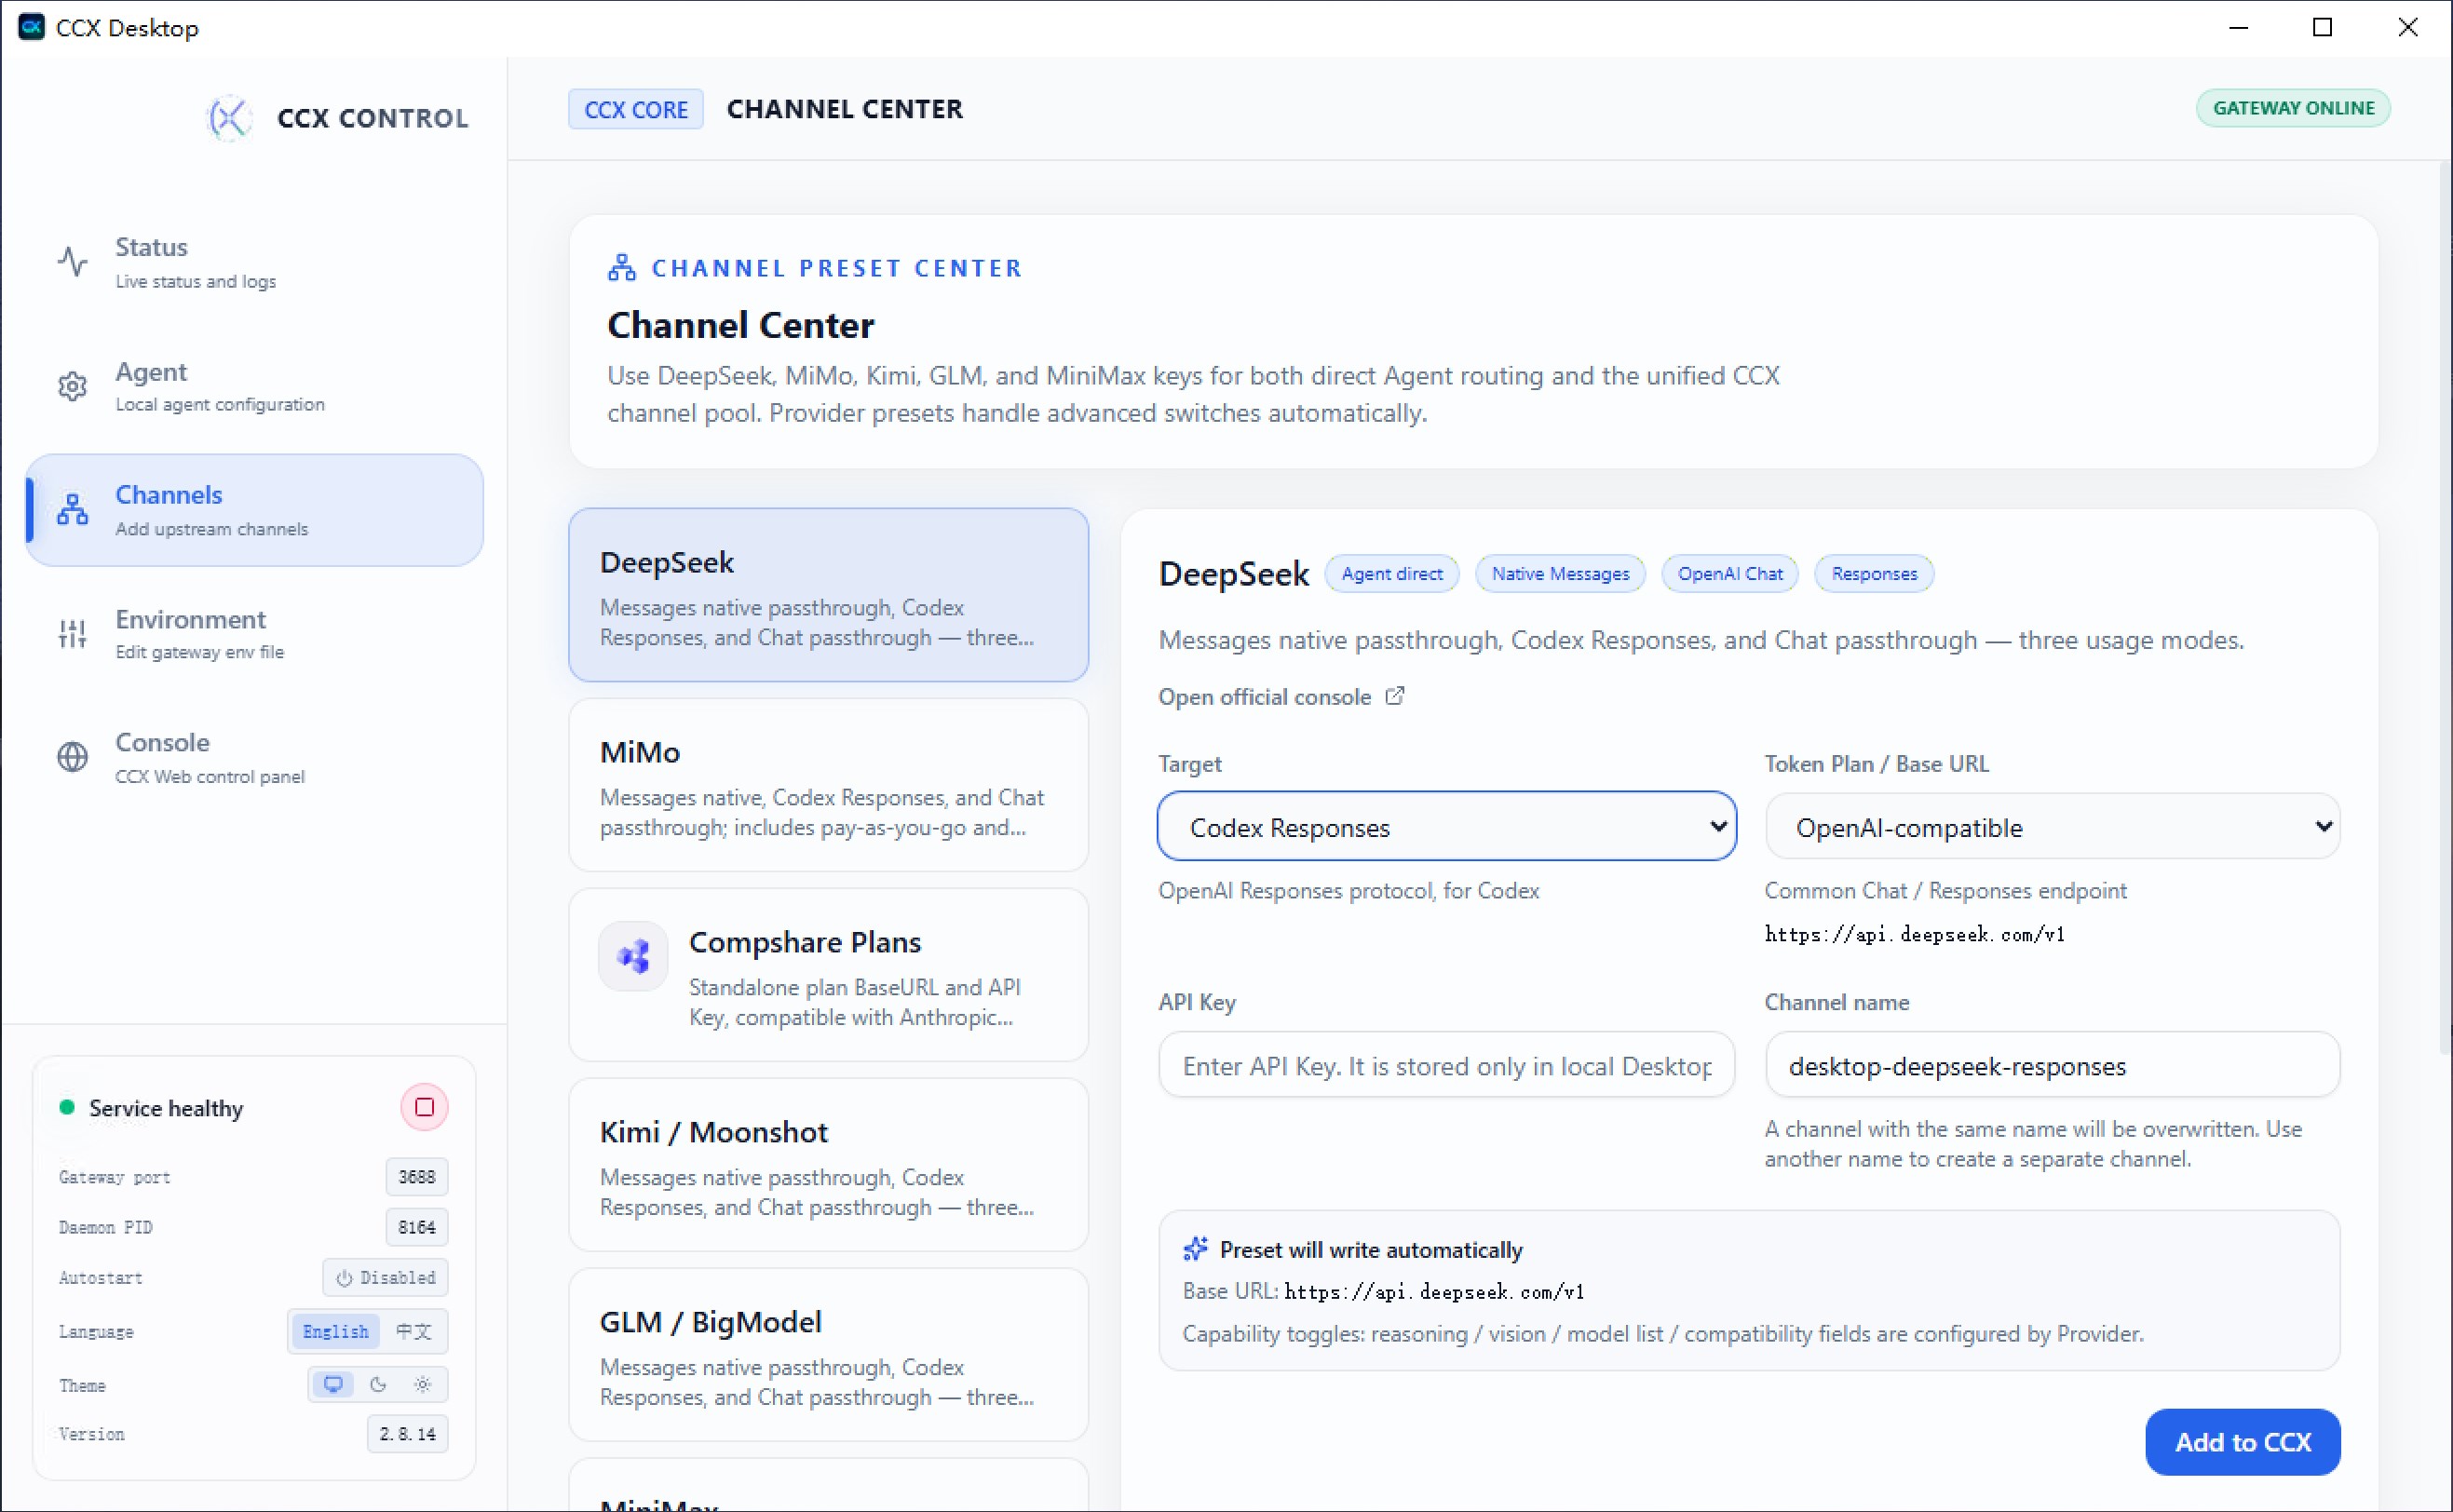
Task: Click the Agent gear icon in sidebar
Action: pos(72,386)
